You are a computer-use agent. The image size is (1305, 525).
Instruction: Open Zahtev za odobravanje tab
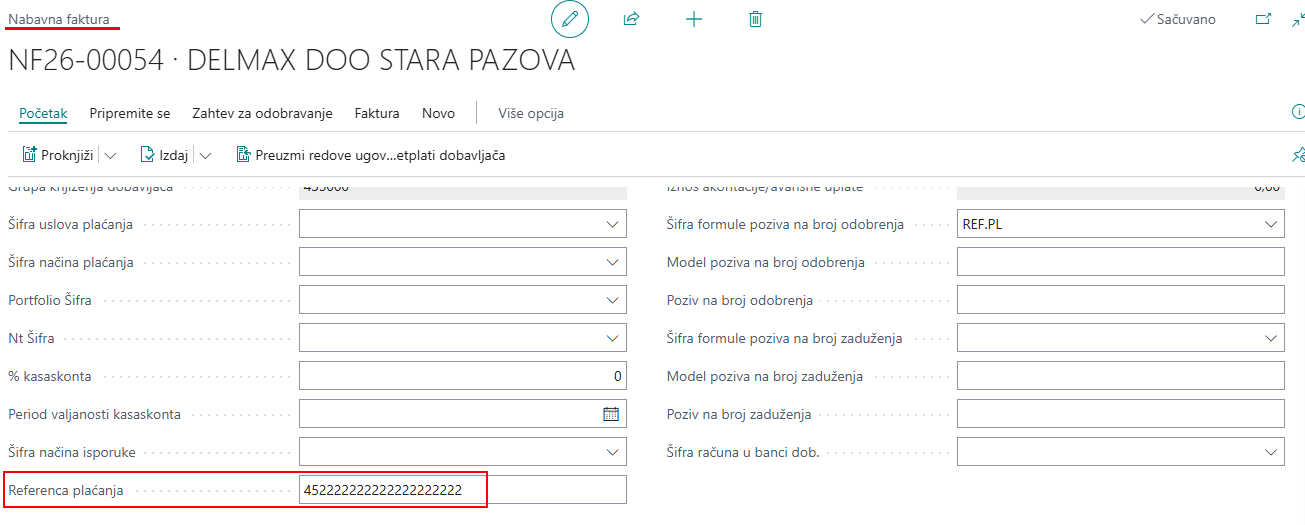click(262, 113)
